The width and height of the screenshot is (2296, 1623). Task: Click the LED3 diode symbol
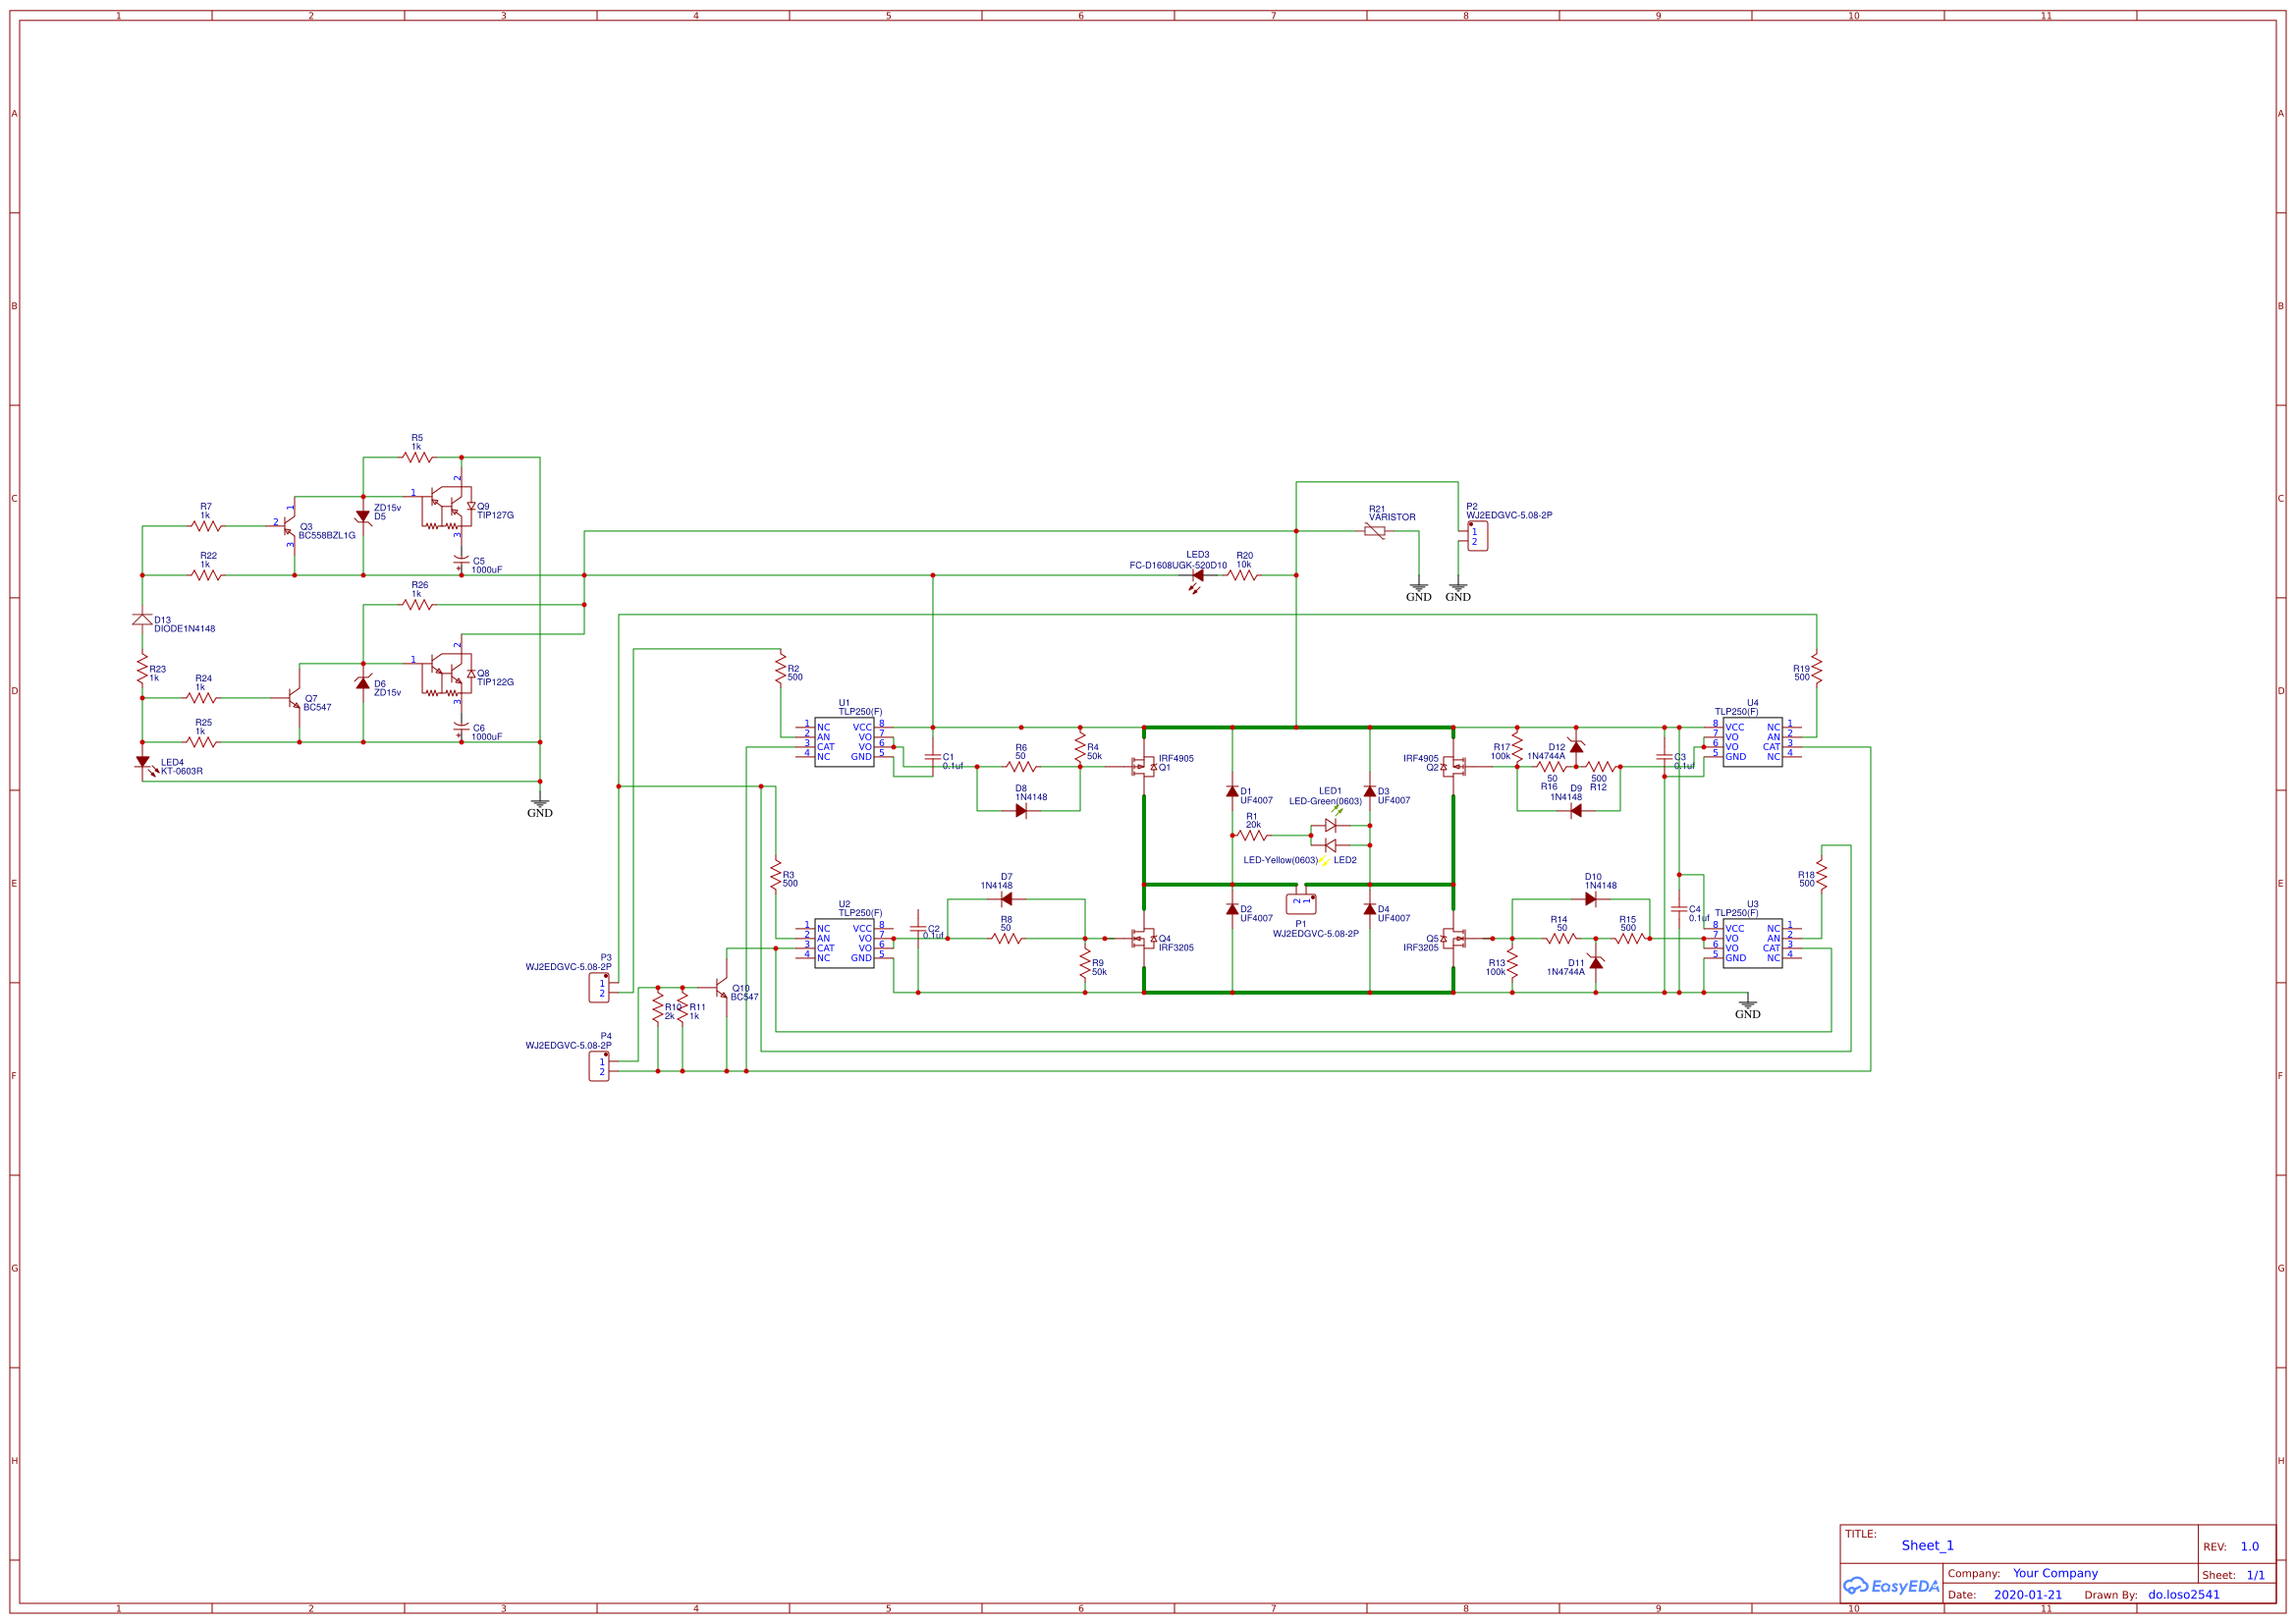tap(1197, 576)
